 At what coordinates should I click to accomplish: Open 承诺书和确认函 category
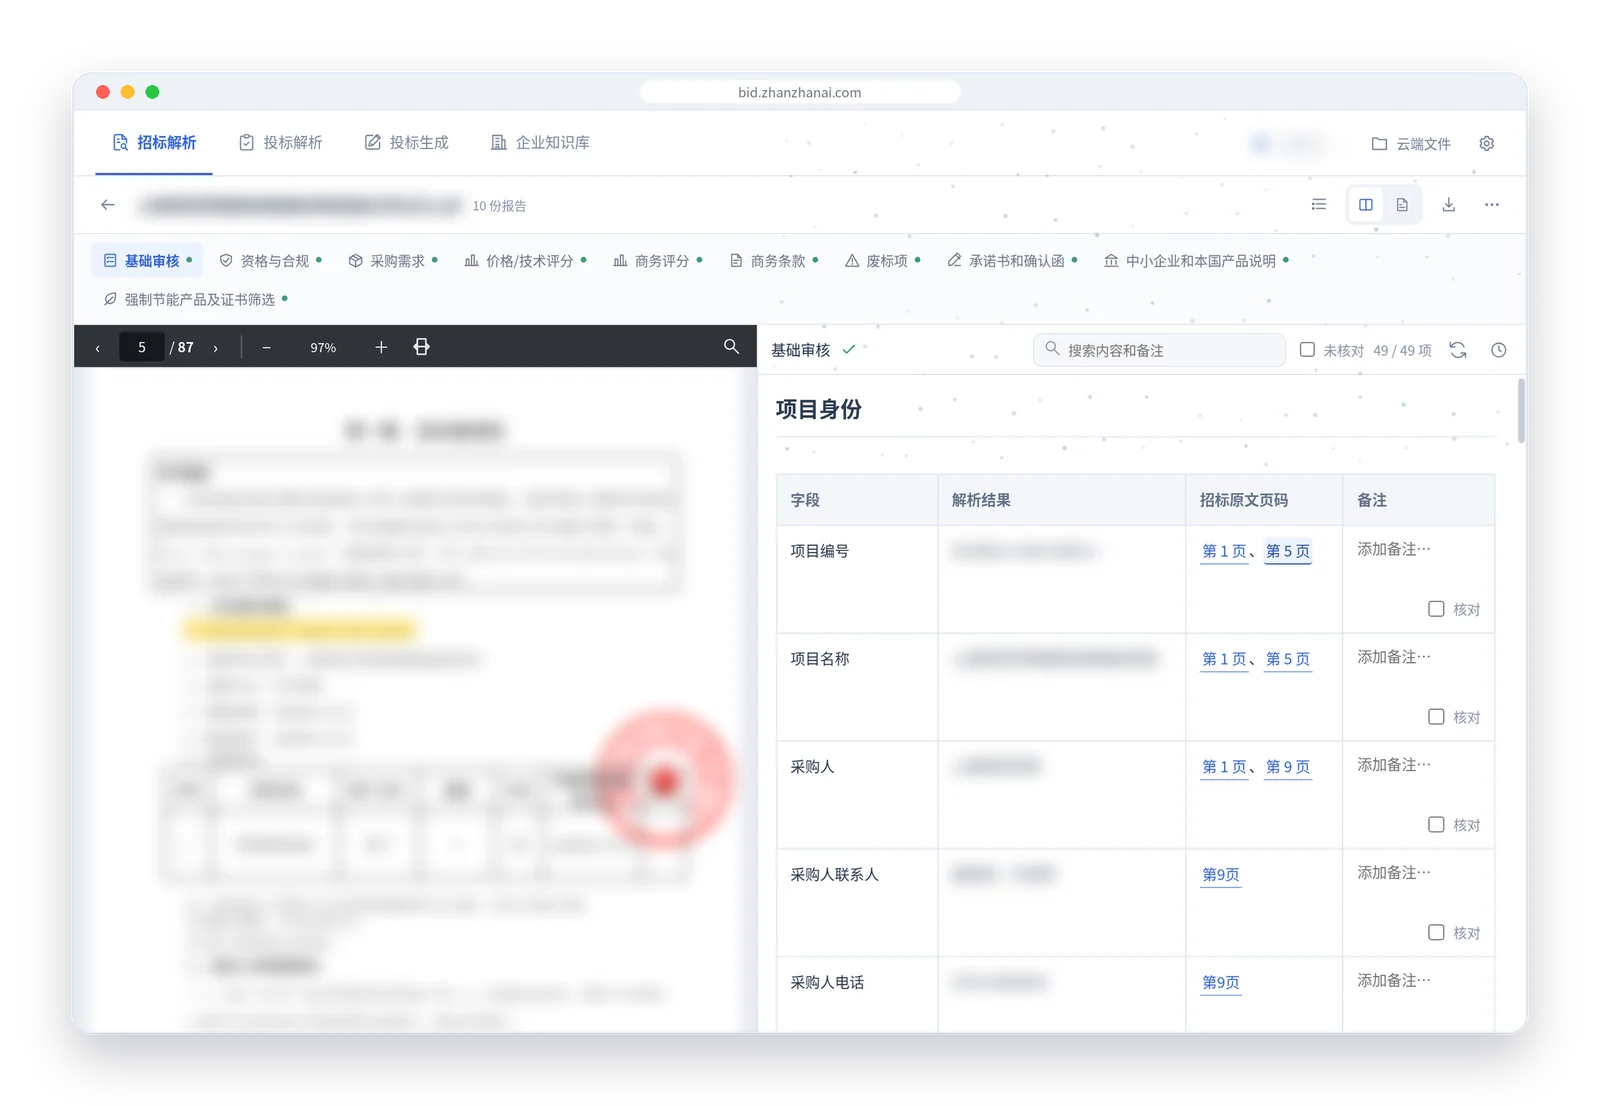(1012, 261)
